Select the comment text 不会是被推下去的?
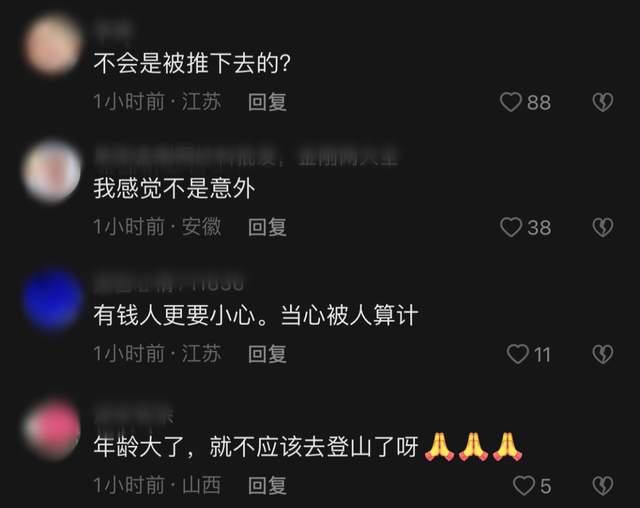 [192, 63]
